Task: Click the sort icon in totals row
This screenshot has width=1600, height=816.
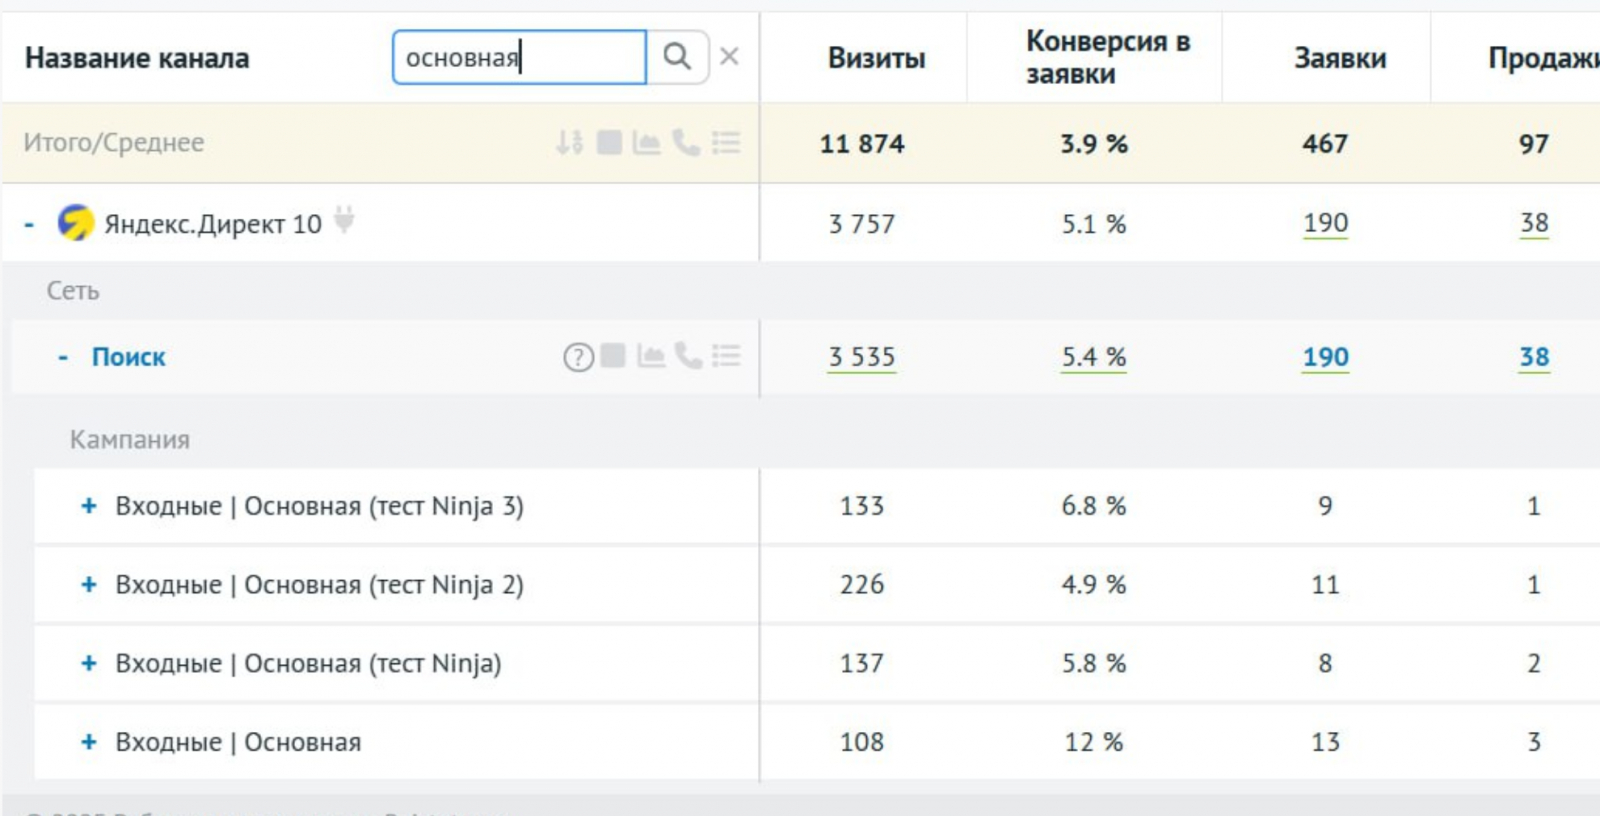Action: point(569,143)
